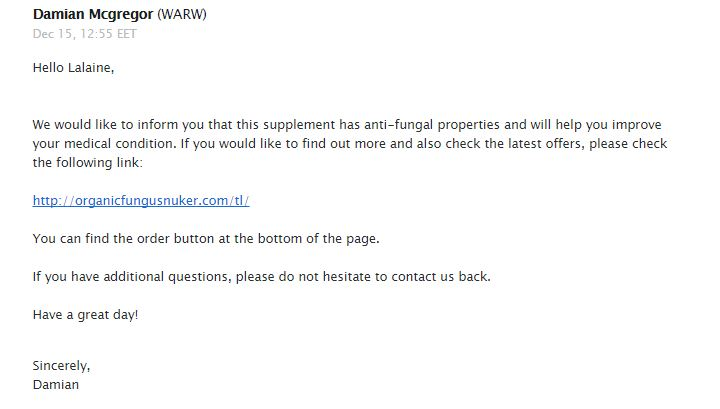This screenshot has height=409, width=720.
Task: Click the 'Damian' signature at bottom
Action: pyautogui.click(x=56, y=385)
